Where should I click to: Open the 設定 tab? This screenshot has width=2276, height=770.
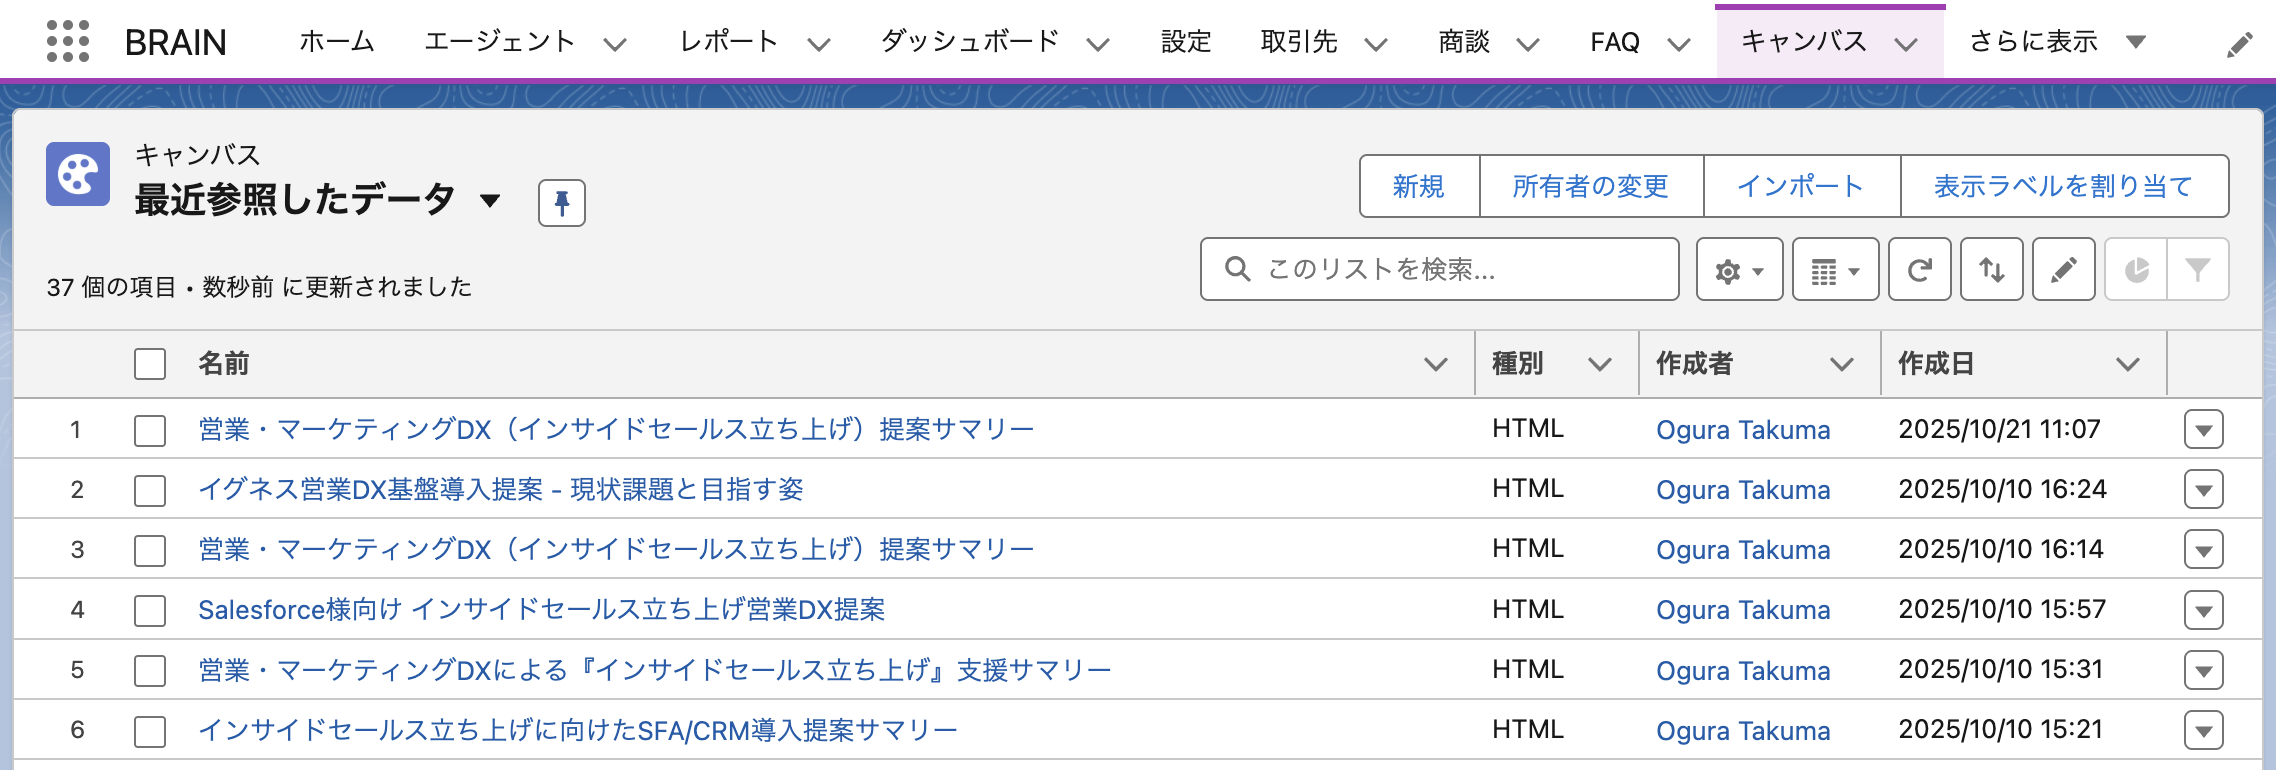[x=1186, y=42]
